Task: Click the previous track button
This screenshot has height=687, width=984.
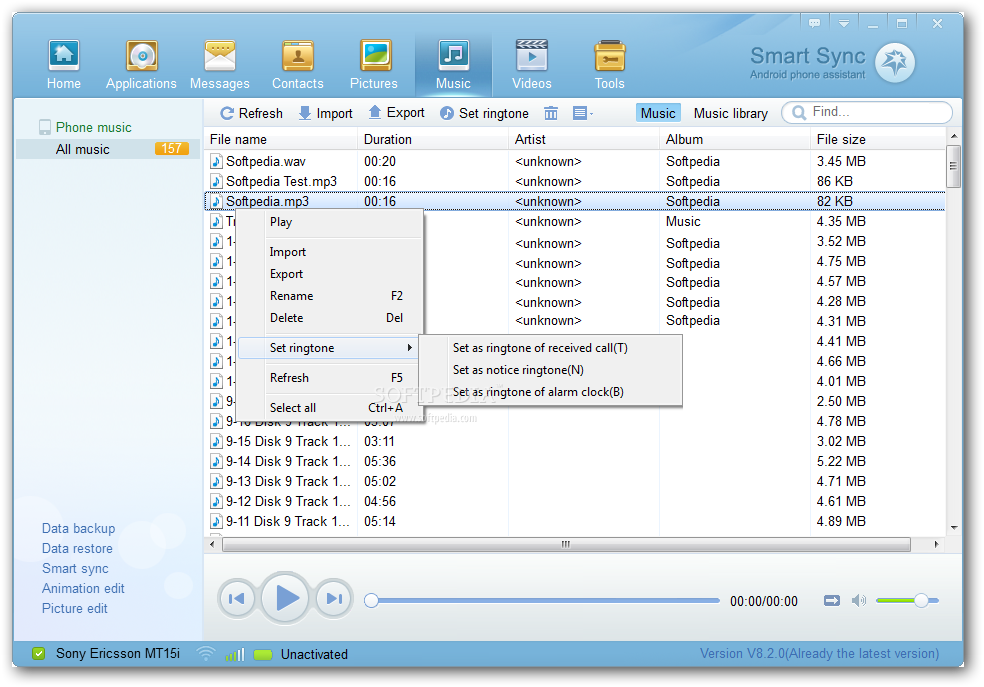Action: [x=237, y=599]
